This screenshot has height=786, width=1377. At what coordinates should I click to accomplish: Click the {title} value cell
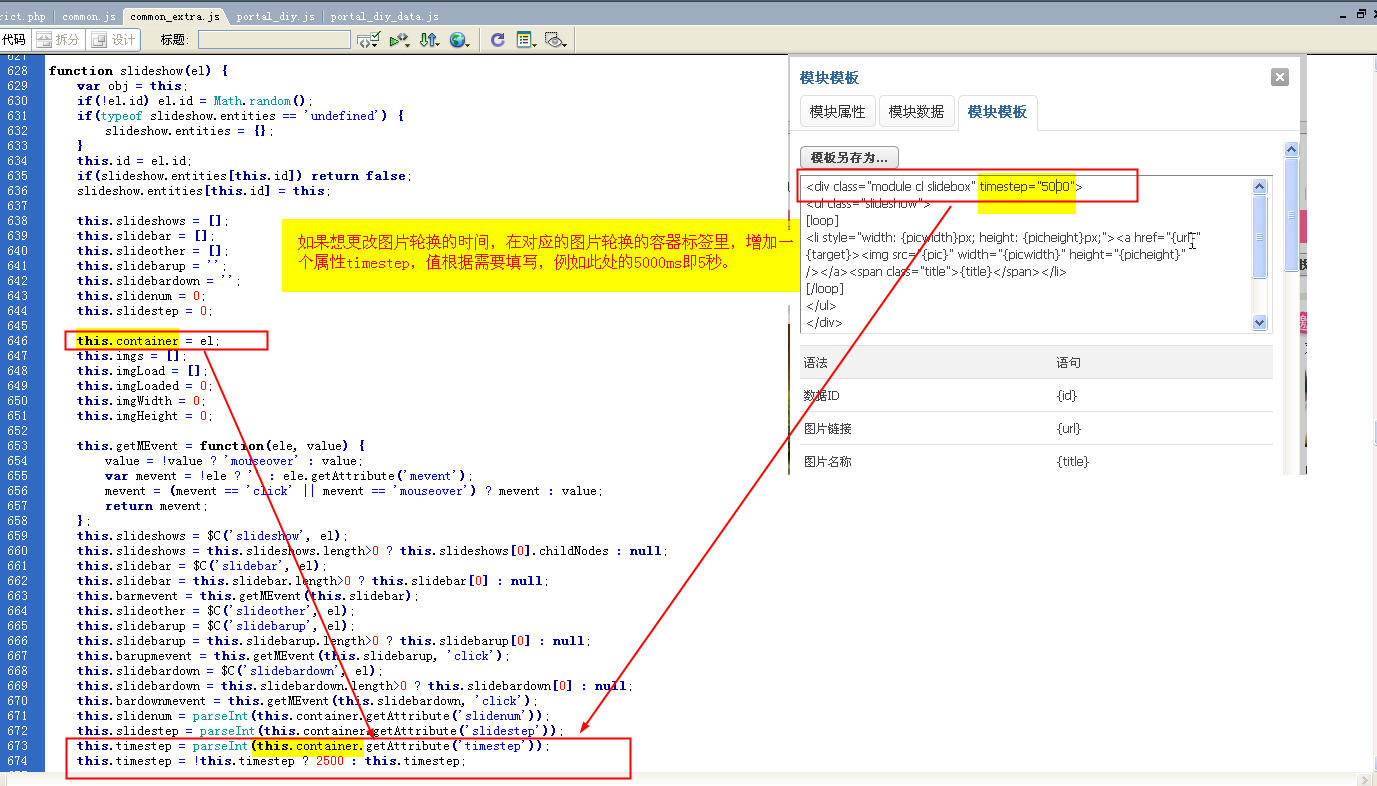click(1072, 462)
